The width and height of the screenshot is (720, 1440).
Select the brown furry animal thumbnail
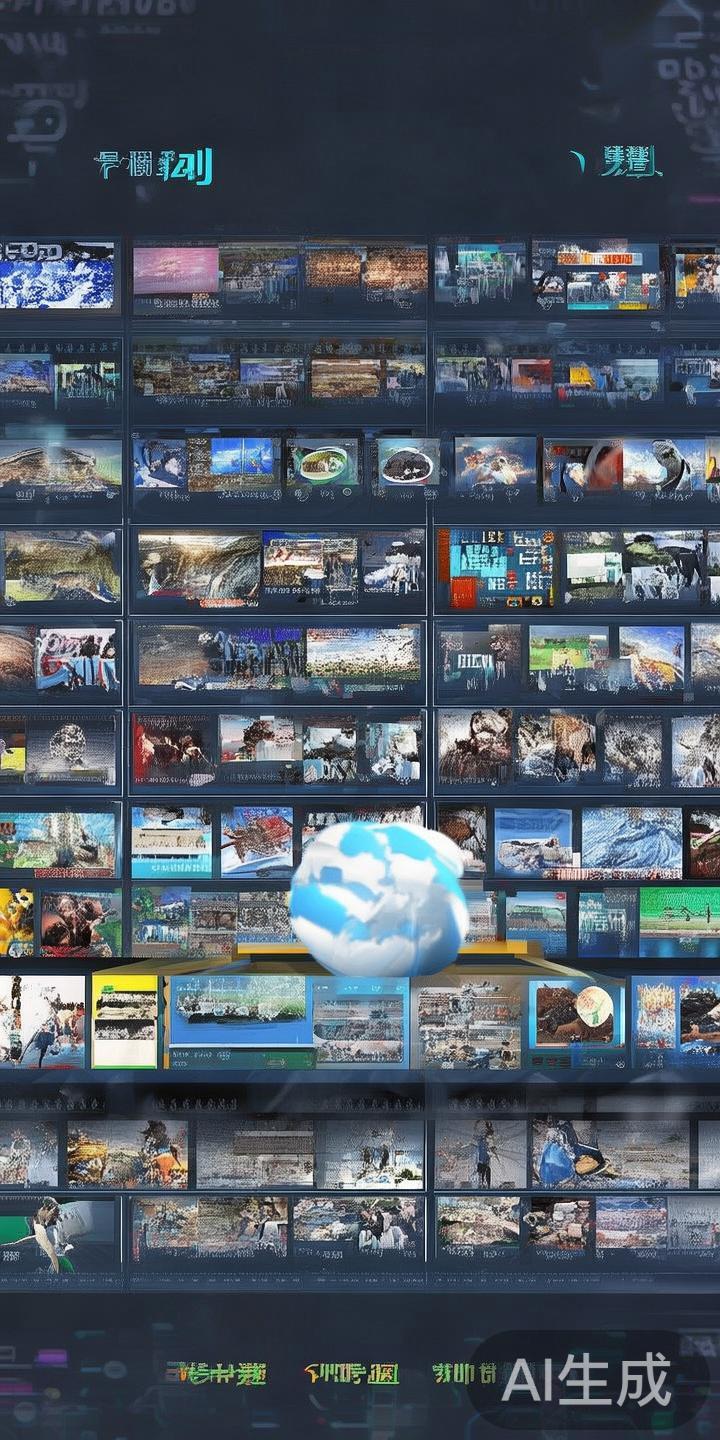[x=474, y=746]
